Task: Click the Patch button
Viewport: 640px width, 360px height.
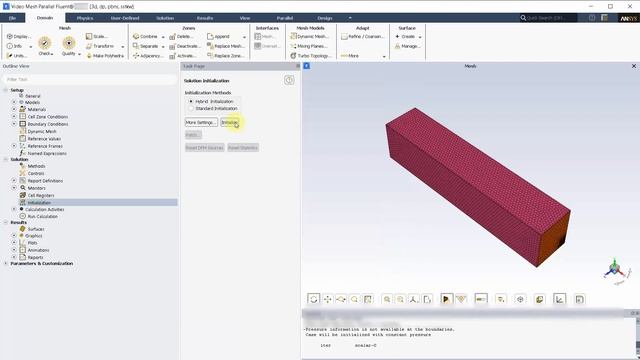Action: click(x=193, y=135)
